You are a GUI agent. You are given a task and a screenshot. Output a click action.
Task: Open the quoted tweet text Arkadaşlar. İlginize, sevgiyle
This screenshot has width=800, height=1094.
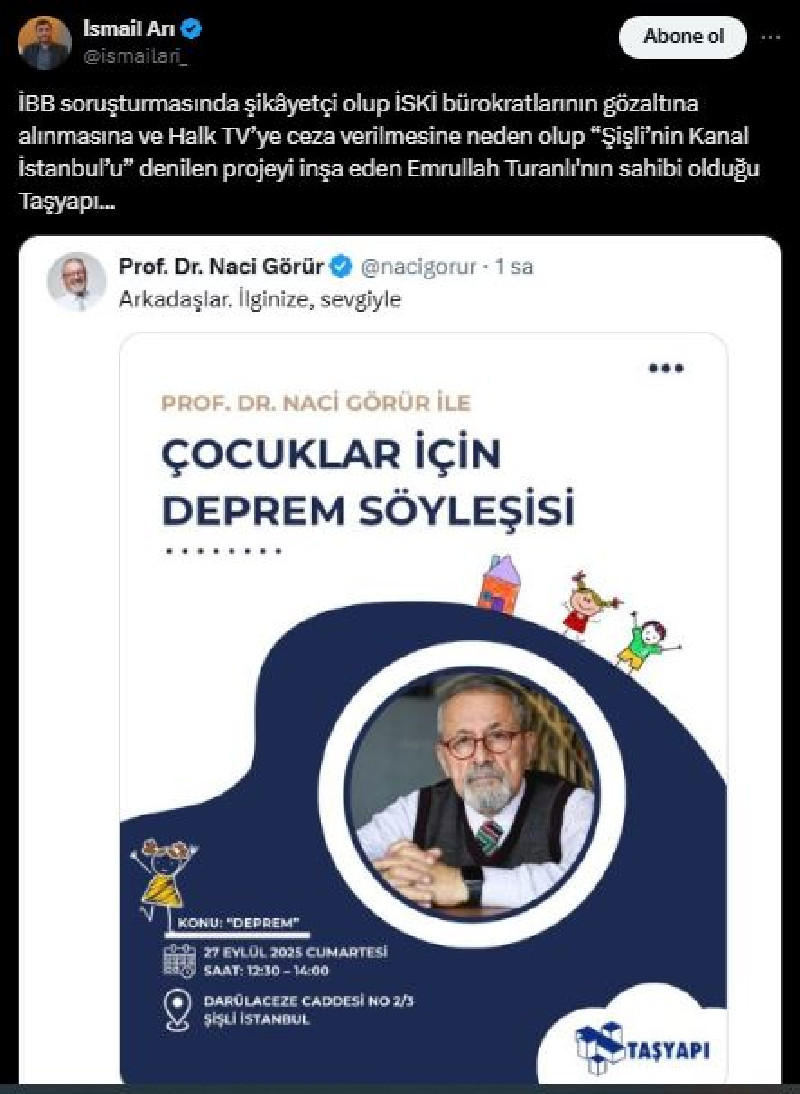coord(259,299)
